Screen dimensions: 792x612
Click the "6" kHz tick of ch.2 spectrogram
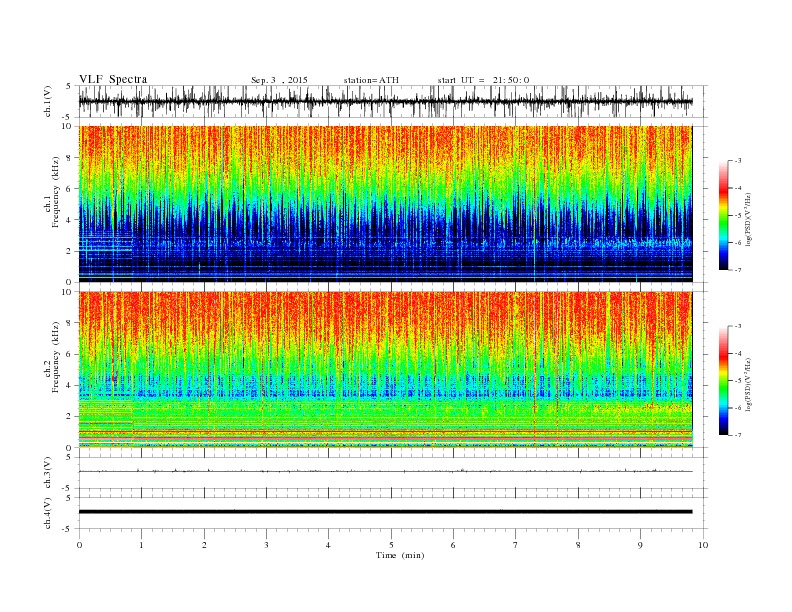(69, 354)
